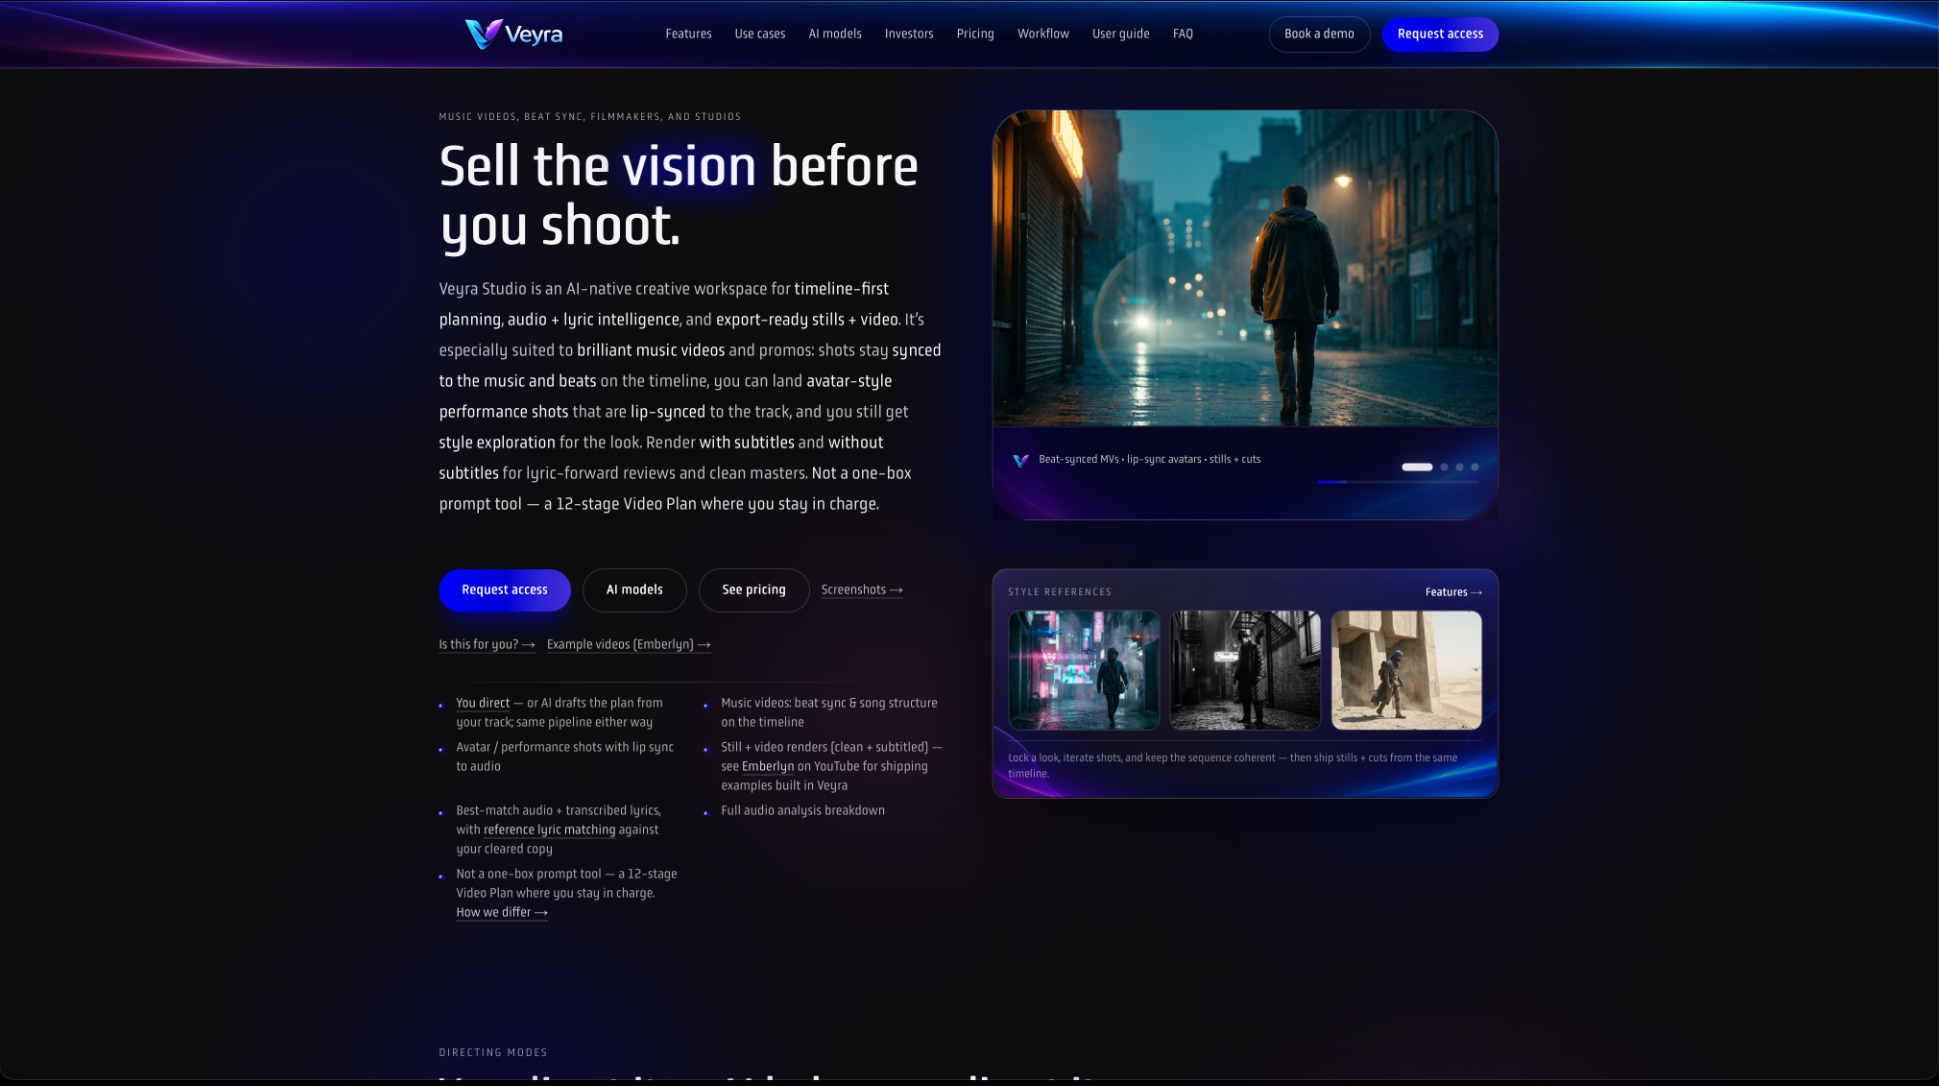The height and width of the screenshot is (1086, 1939).
Task: Open the Use cases nav item
Action: point(760,34)
